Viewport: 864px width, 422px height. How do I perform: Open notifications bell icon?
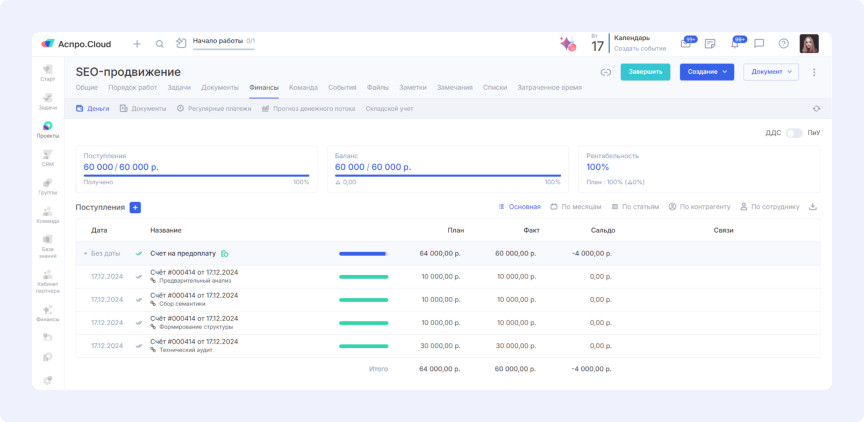click(735, 44)
